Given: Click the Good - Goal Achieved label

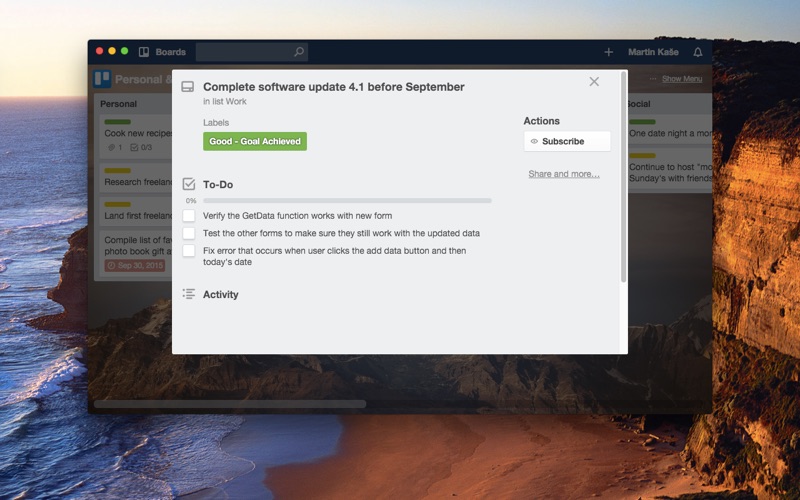Looking at the screenshot, I should [255, 141].
